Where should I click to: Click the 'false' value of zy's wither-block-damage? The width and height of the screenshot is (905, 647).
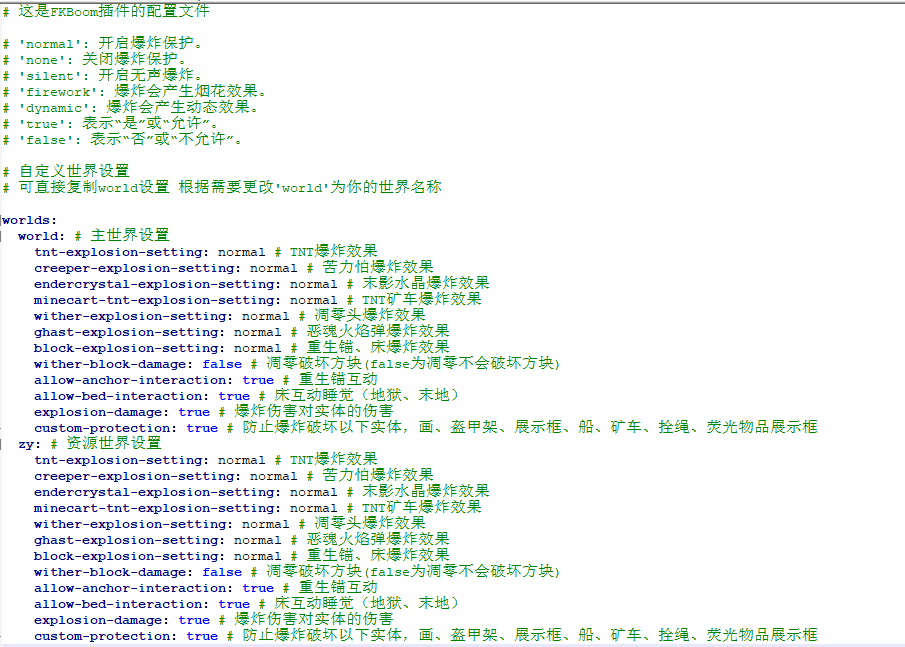coord(222,573)
